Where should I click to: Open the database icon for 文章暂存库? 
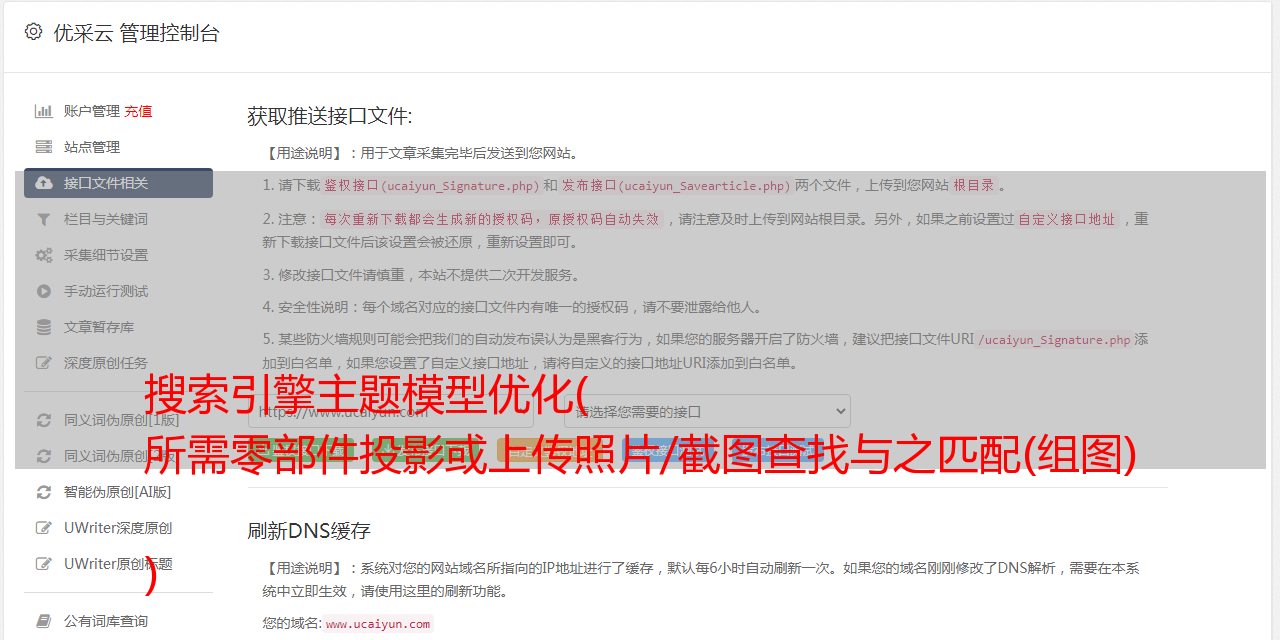[x=44, y=327]
